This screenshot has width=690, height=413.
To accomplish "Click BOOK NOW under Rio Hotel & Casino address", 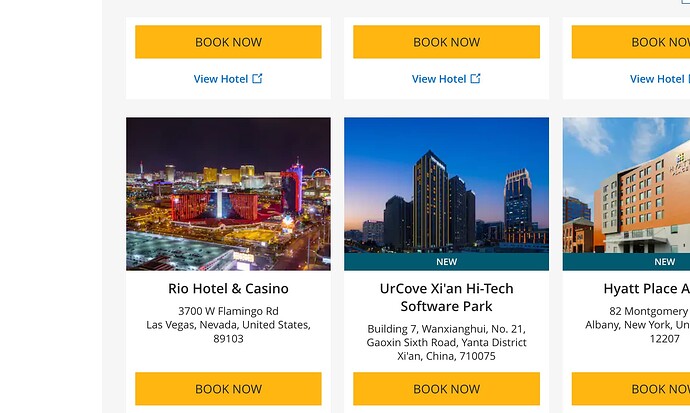I will click(x=228, y=389).
